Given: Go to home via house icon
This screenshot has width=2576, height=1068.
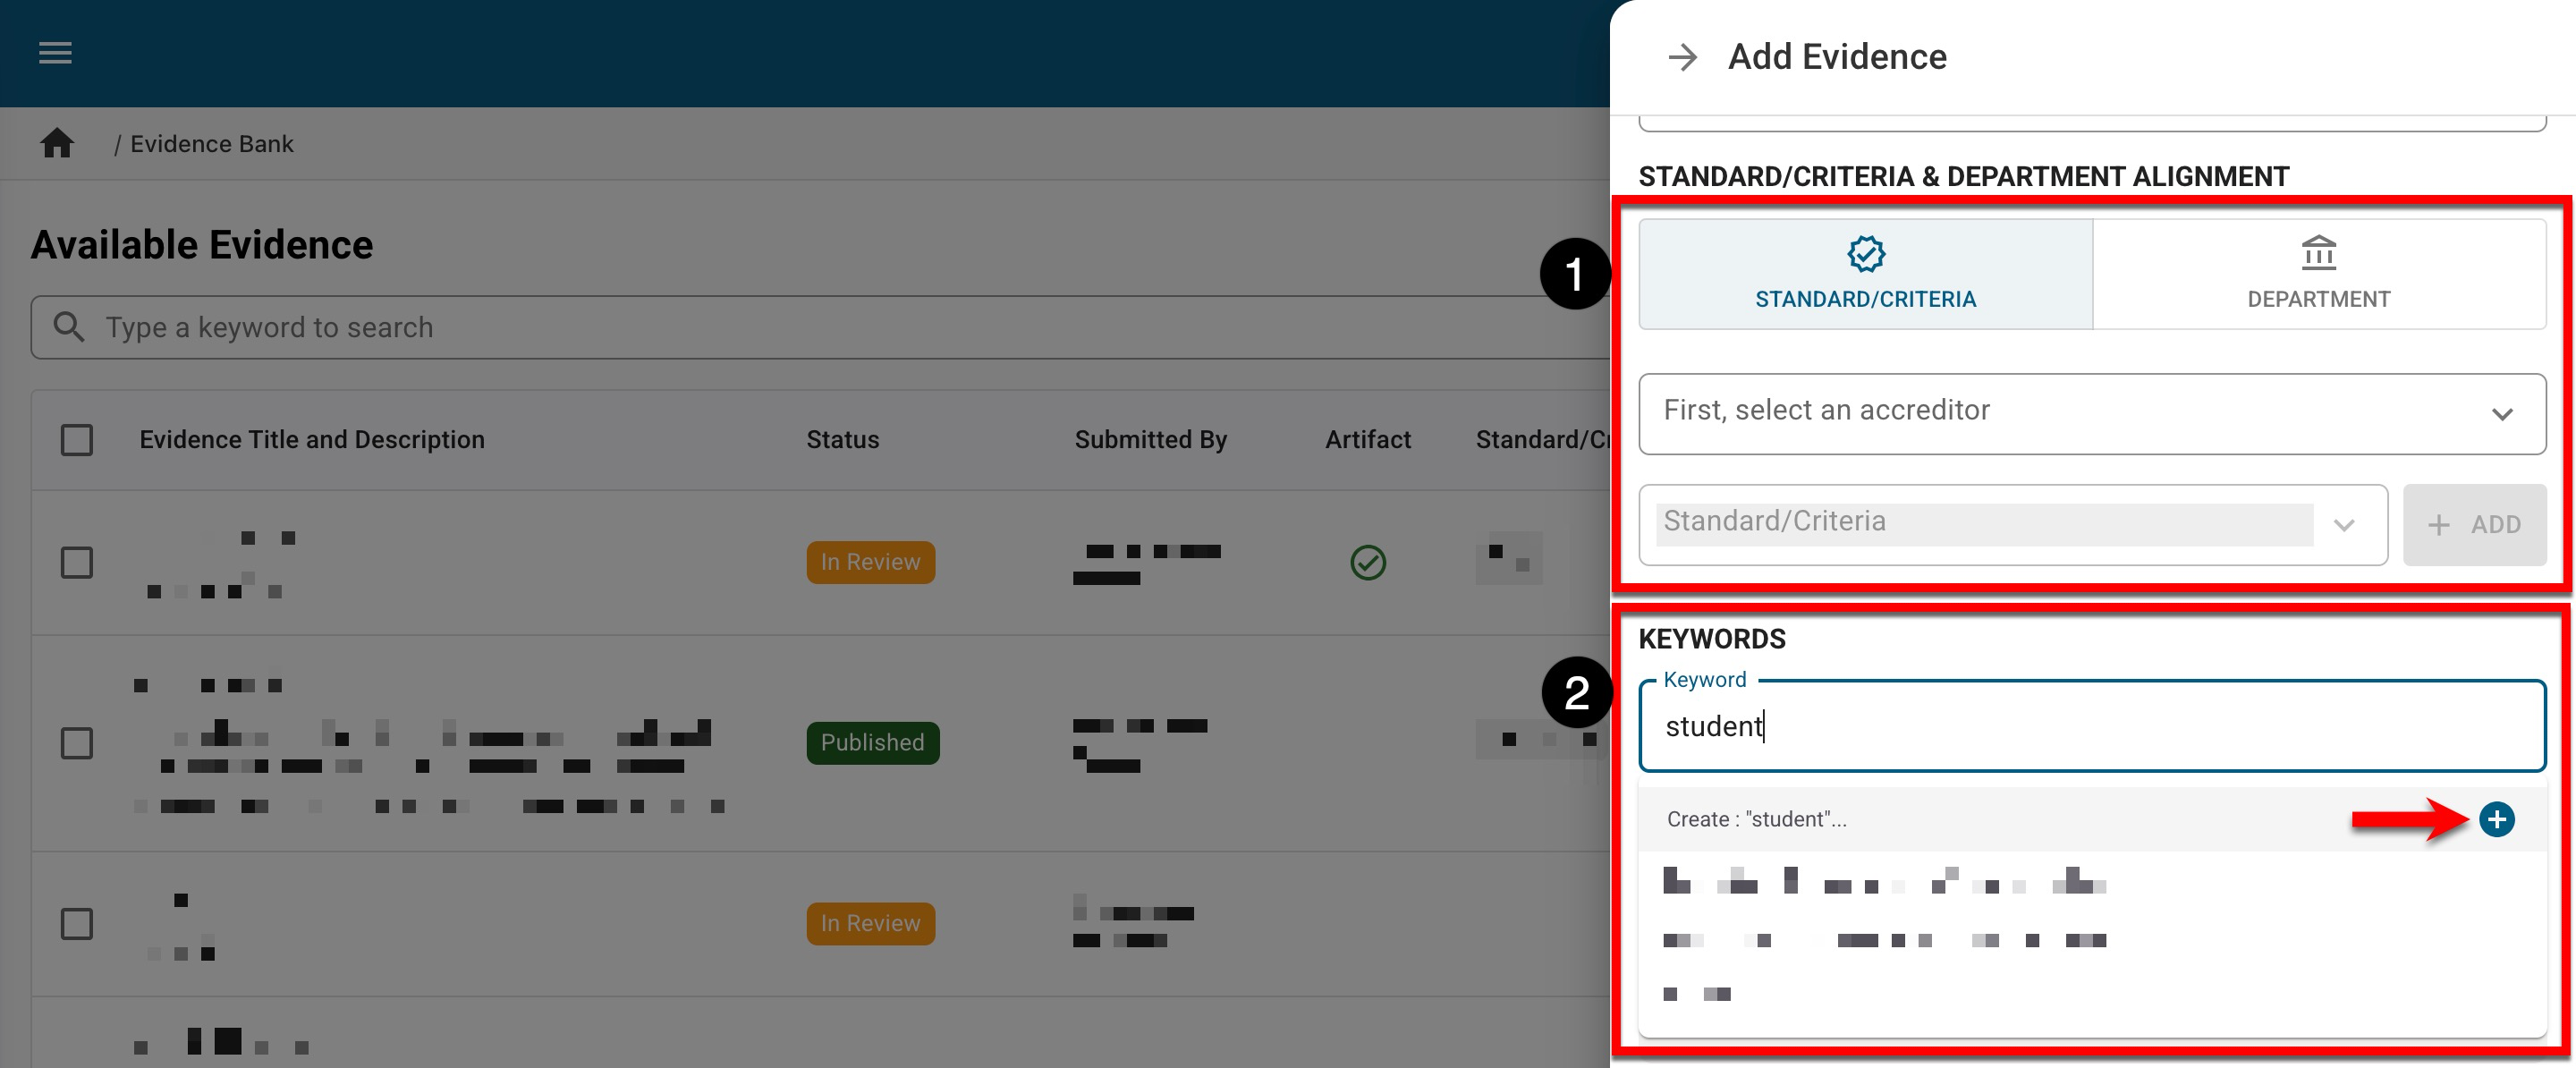Looking at the screenshot, I should pos(57,144).
